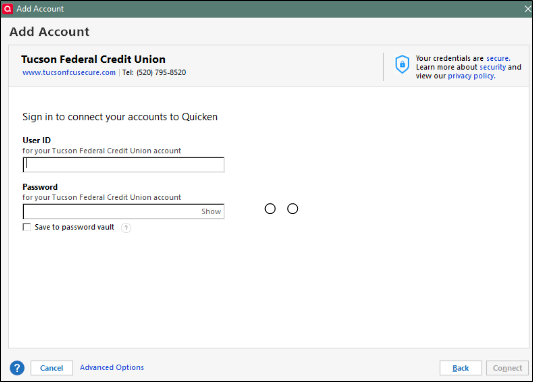533x382 pixels.
Task: Cancel adding the account
Action: pyautogui.click(x=52, y=368)
